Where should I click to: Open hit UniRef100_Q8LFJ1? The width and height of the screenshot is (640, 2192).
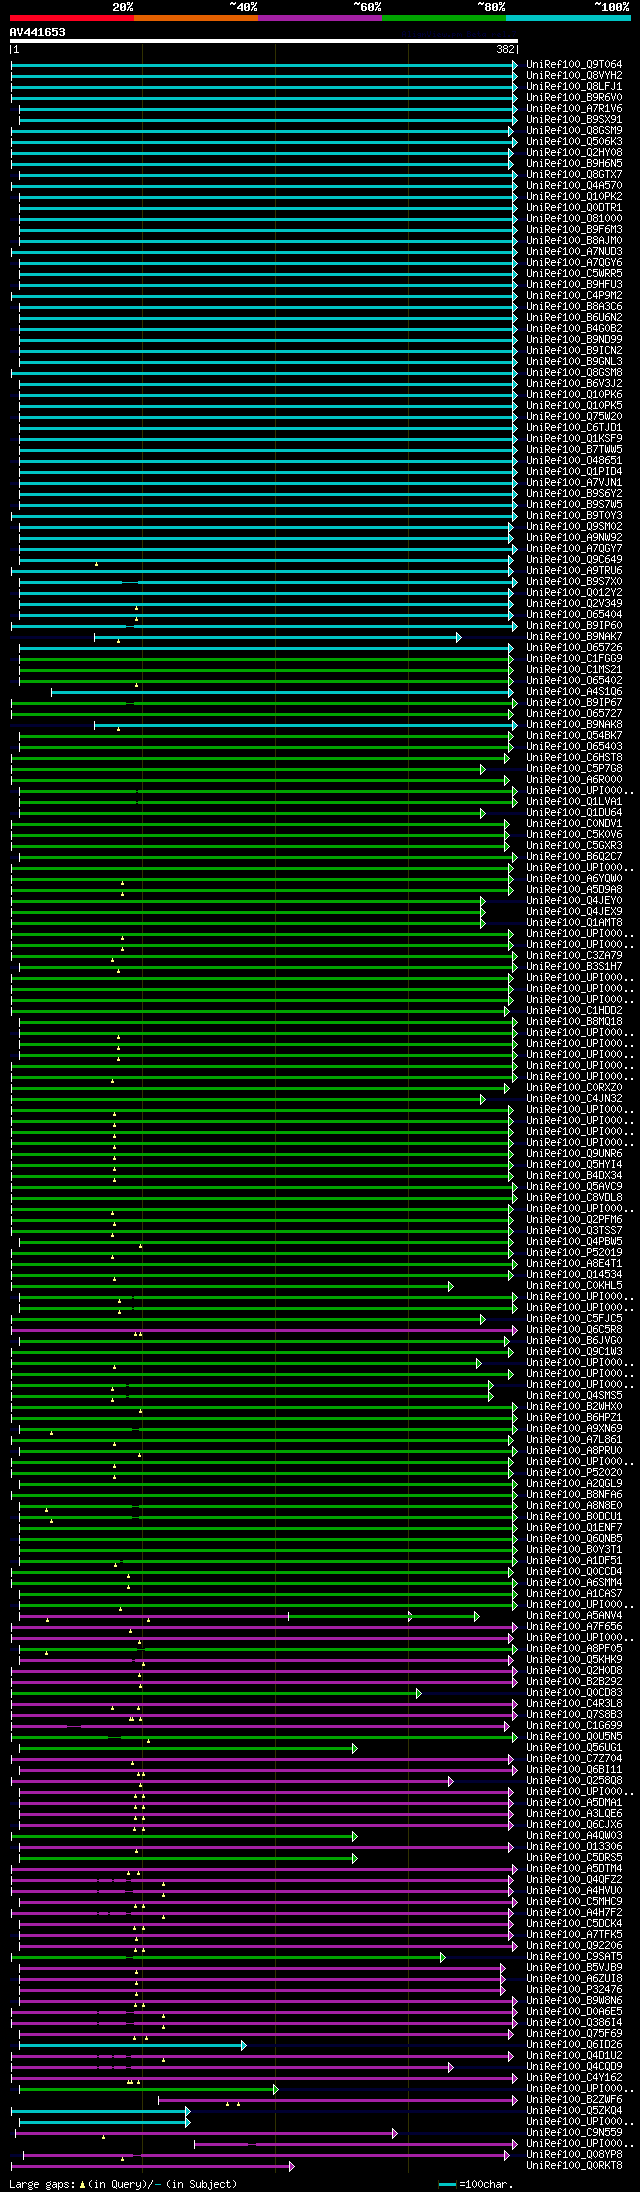click(x=574, y=87)
